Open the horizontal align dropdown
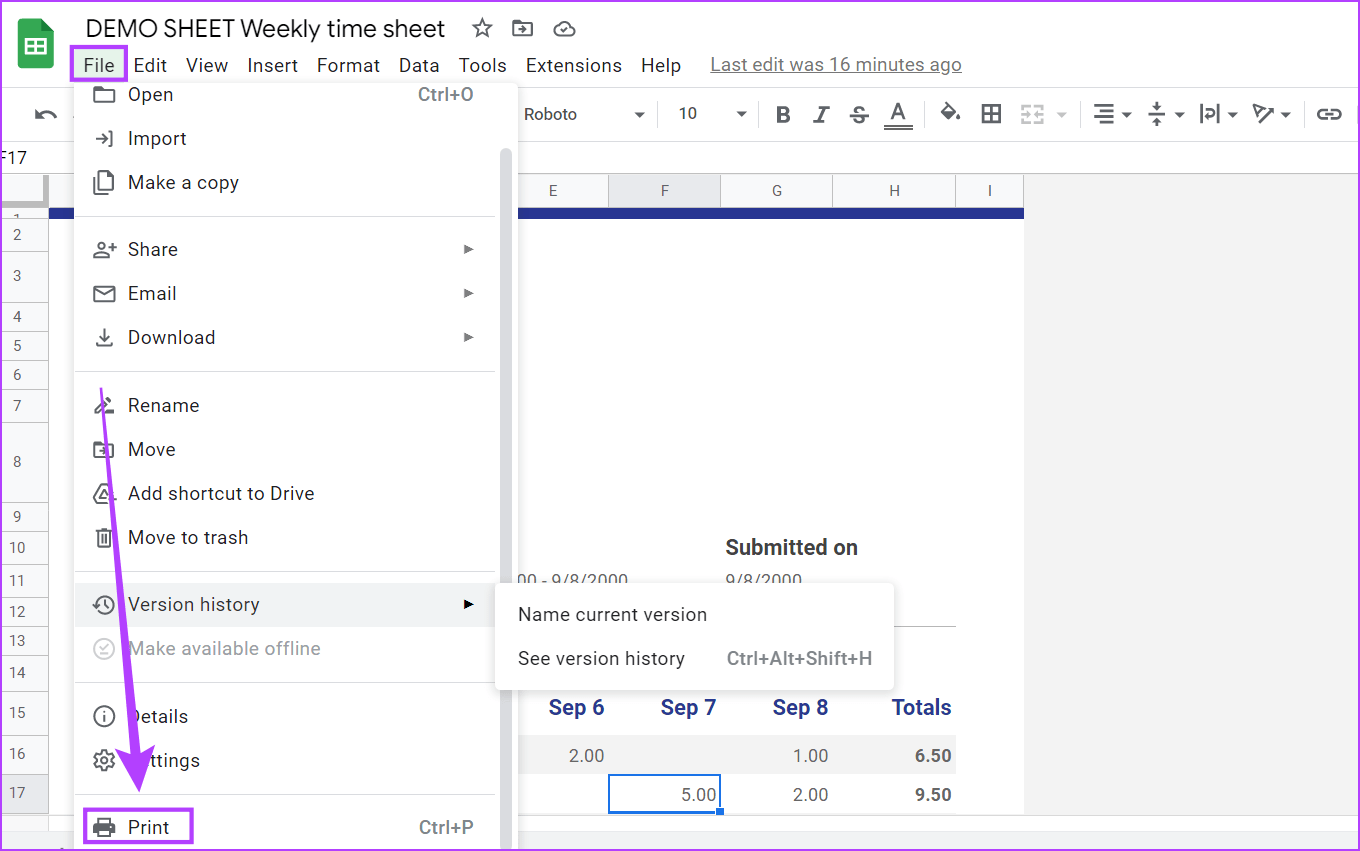1360x851 pixels. (x=1111, y=113)
